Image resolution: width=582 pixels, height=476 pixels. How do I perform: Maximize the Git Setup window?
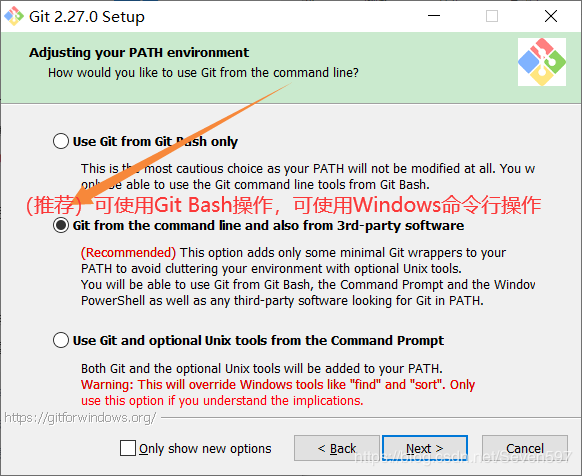click(x=492, y=16)
